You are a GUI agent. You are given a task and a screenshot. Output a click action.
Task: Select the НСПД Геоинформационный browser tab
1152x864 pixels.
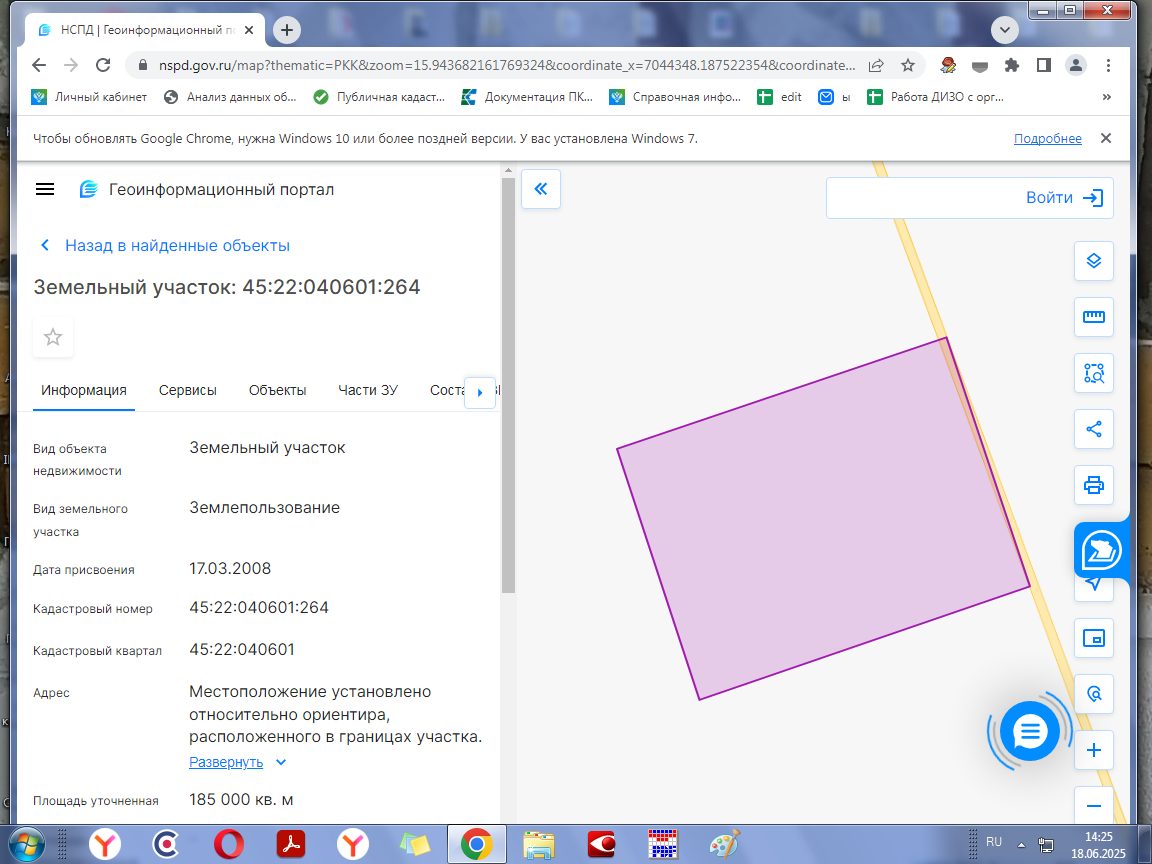pyautogui.click(x=145, y=30)
